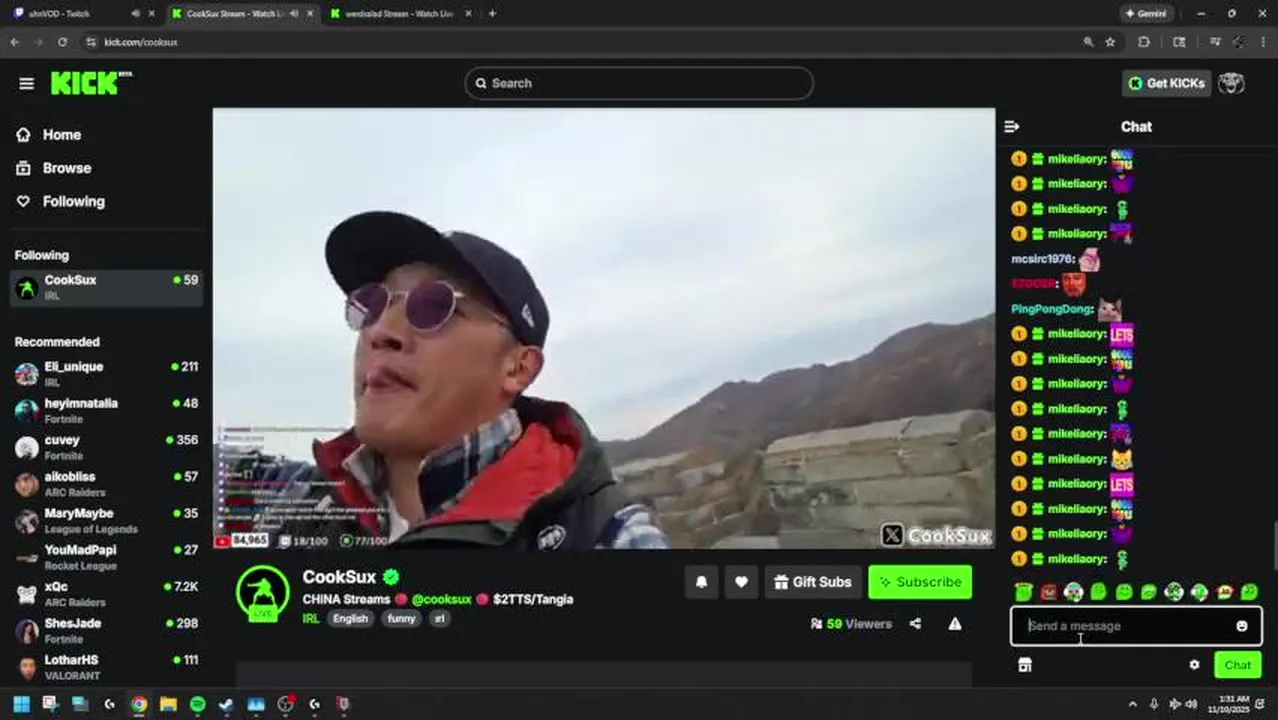
Task: Collapse the chat panel
Action: click(x=1012, y=127)
